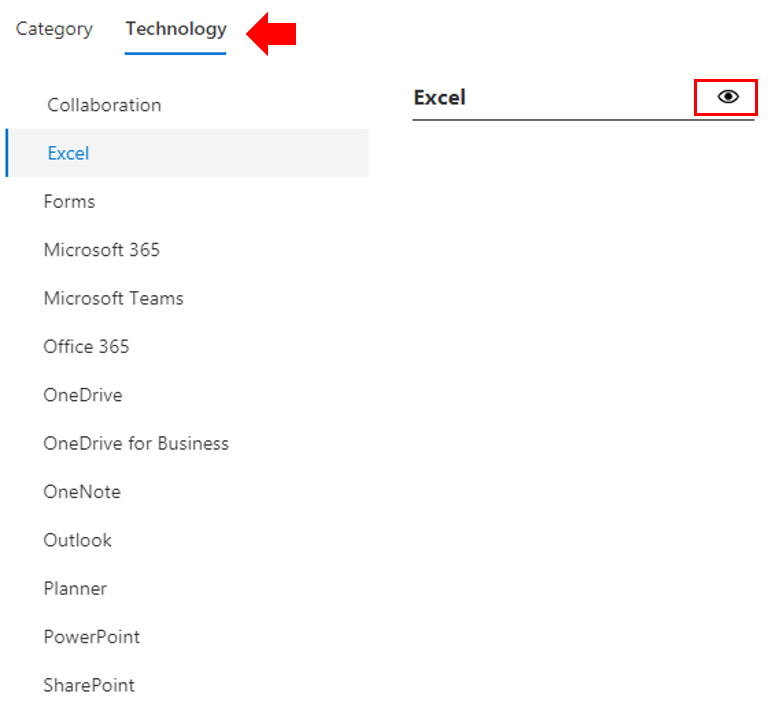Screen dimensions: 771x709
Task: Toggle Excel visibility with the eye icon
Action: [x=727, y=97]
